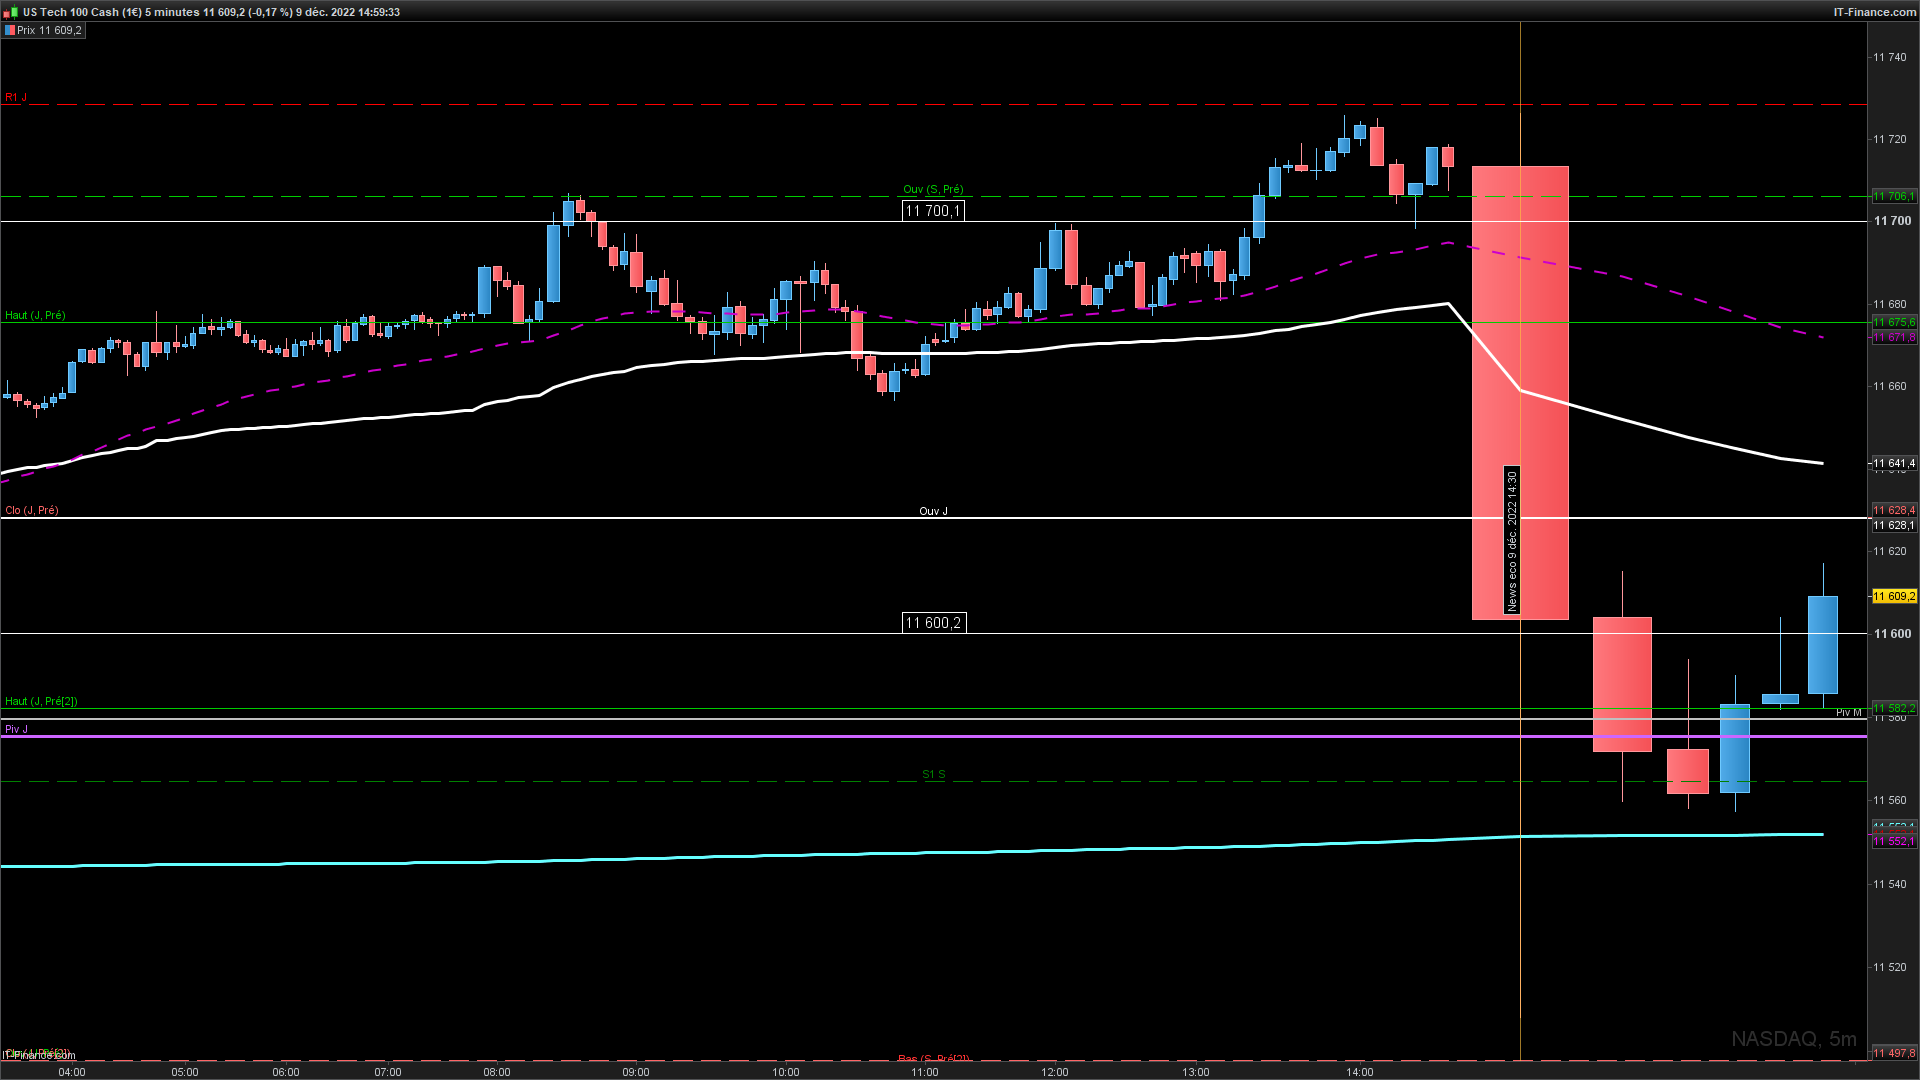1920x1080 pixels.
Task: Click the magenta 11 552,1 axis tag
Action: click(x=1893, y=842)
